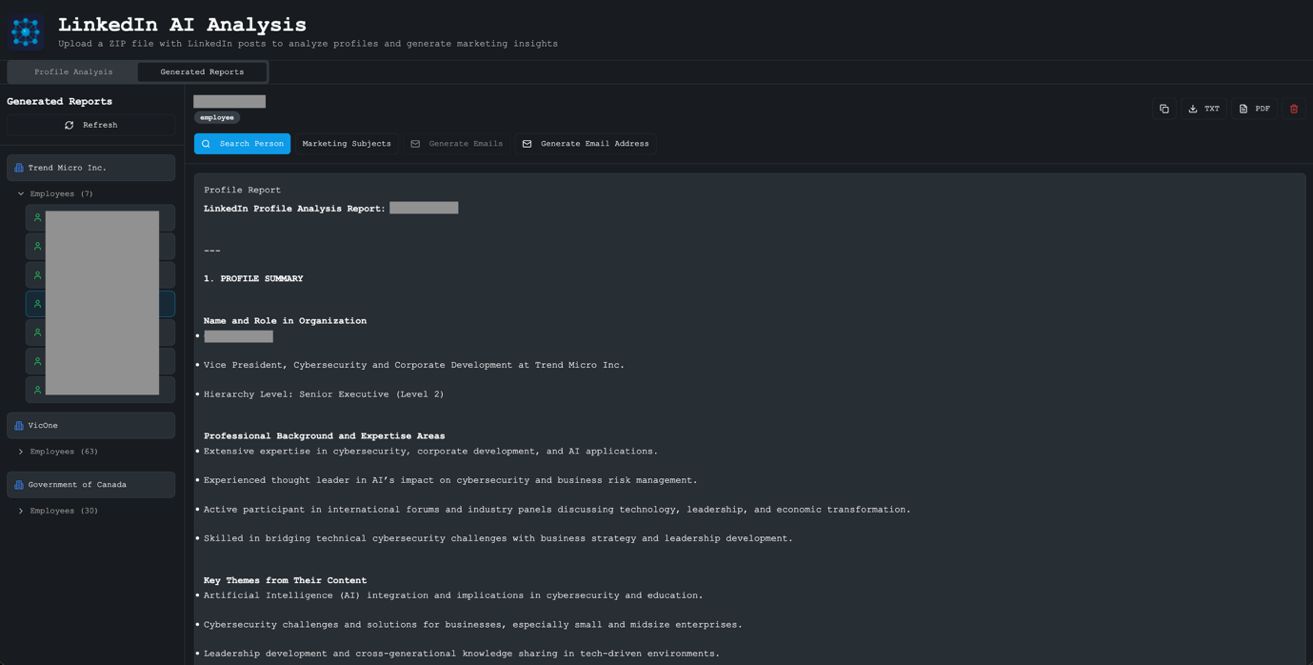Open the Marketing Subjects section
The width and height of the screenshot is (1313, 665).
tap(346, 144)
